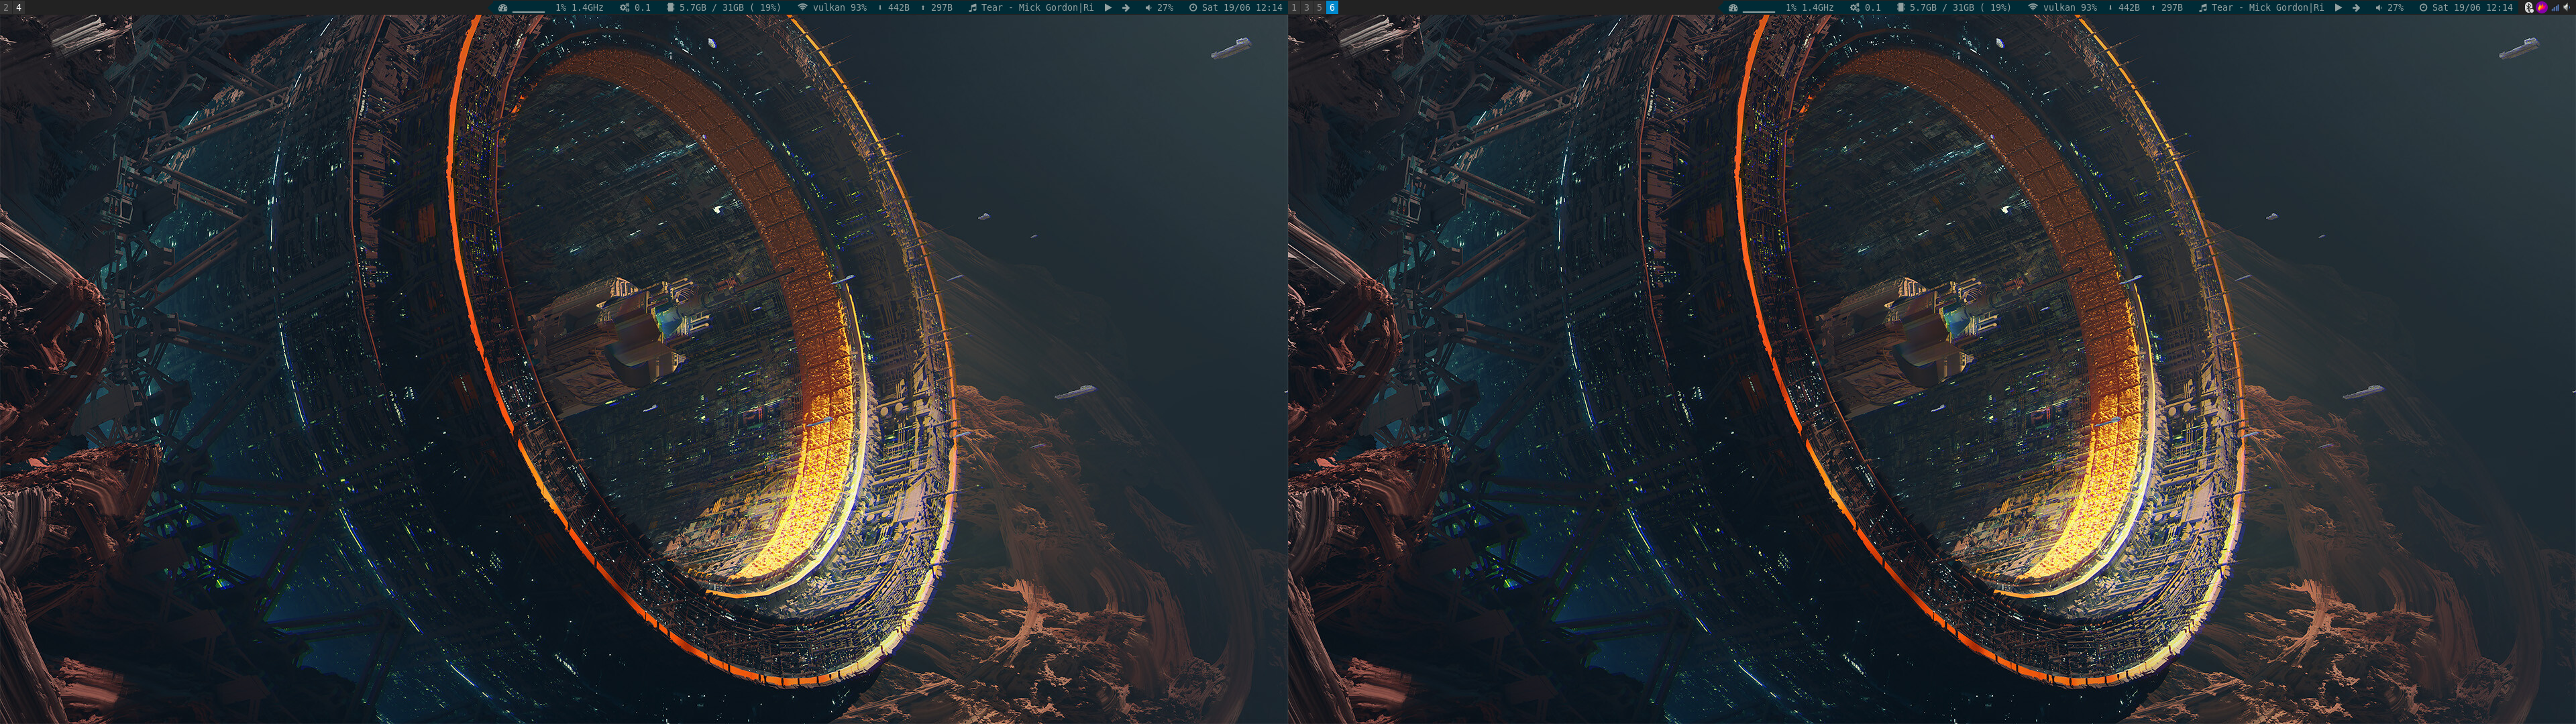The width and height of the screenshot is (2576, 724).
Task: Click the '27%' volume level on right bar
Action: (2396, 8)
